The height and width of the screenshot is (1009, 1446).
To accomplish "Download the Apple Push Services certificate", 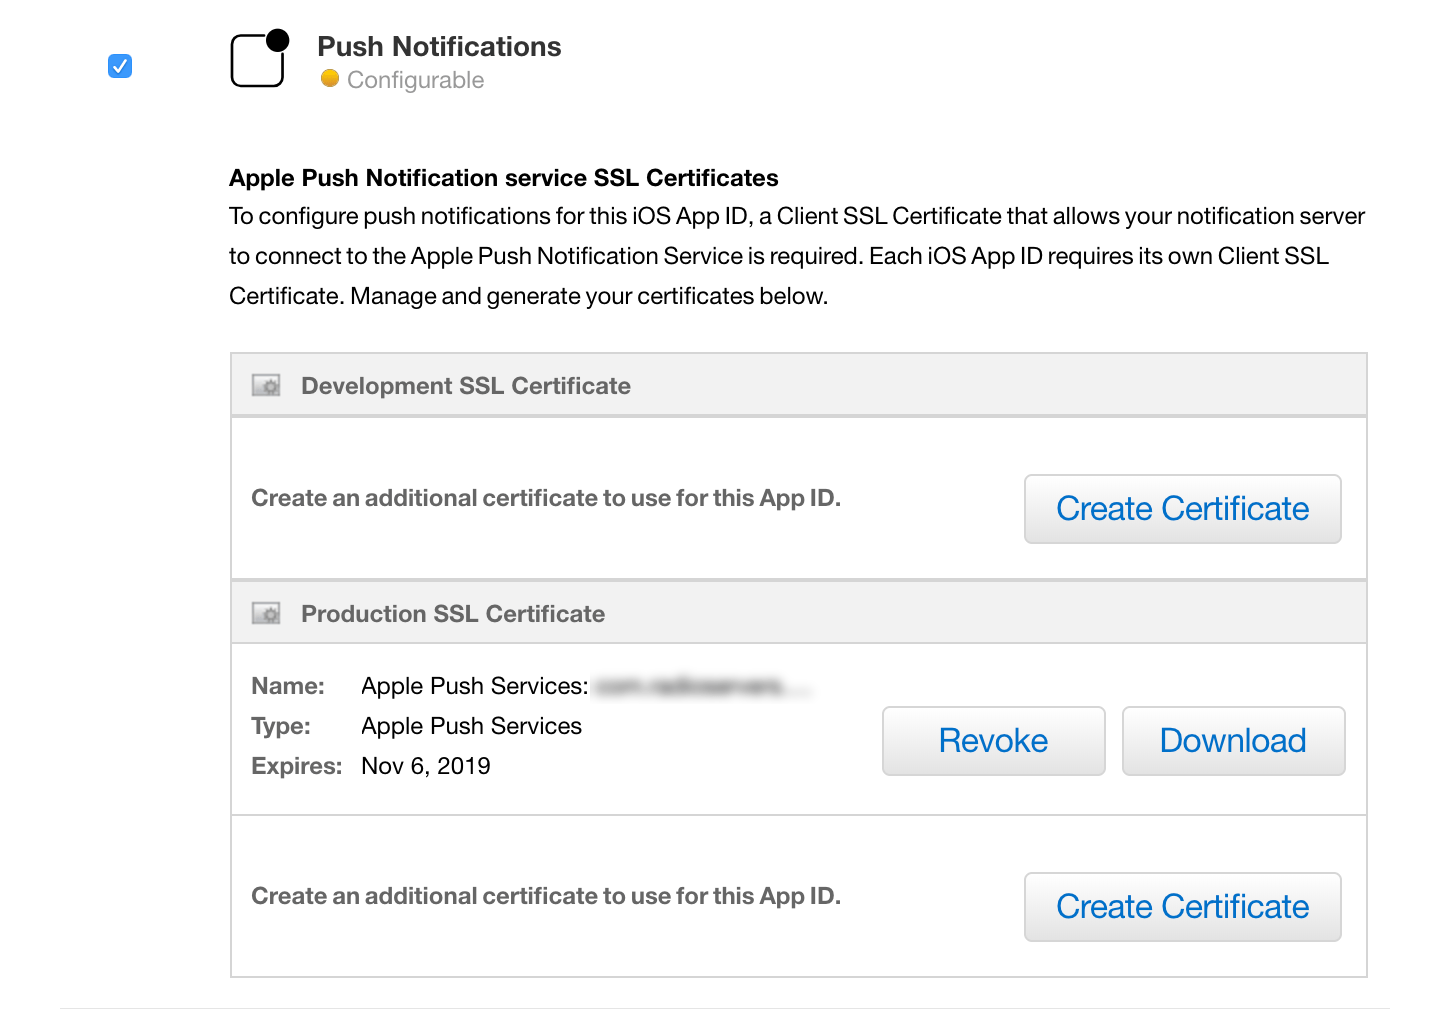I will pyautogui.click(x=1232, y=741).
